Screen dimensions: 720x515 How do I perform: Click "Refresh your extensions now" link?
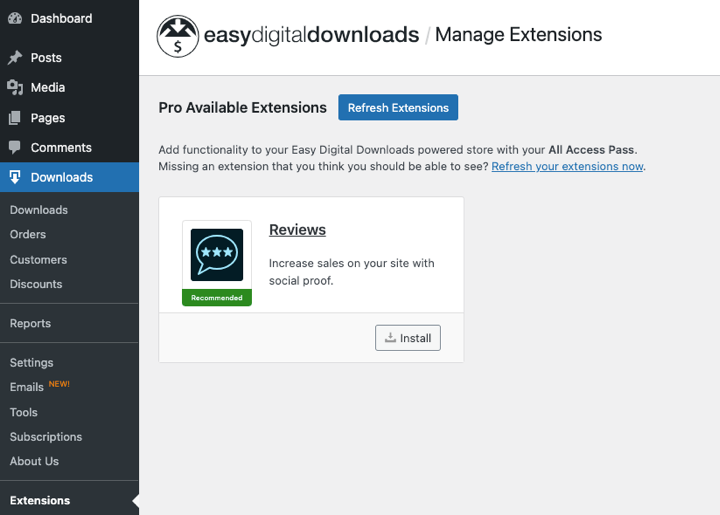pos(568,166)
